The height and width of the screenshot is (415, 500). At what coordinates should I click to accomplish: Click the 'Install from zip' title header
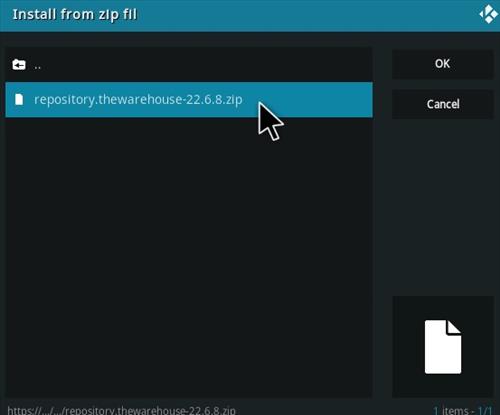pyautogui.click(x=75, y=15)
